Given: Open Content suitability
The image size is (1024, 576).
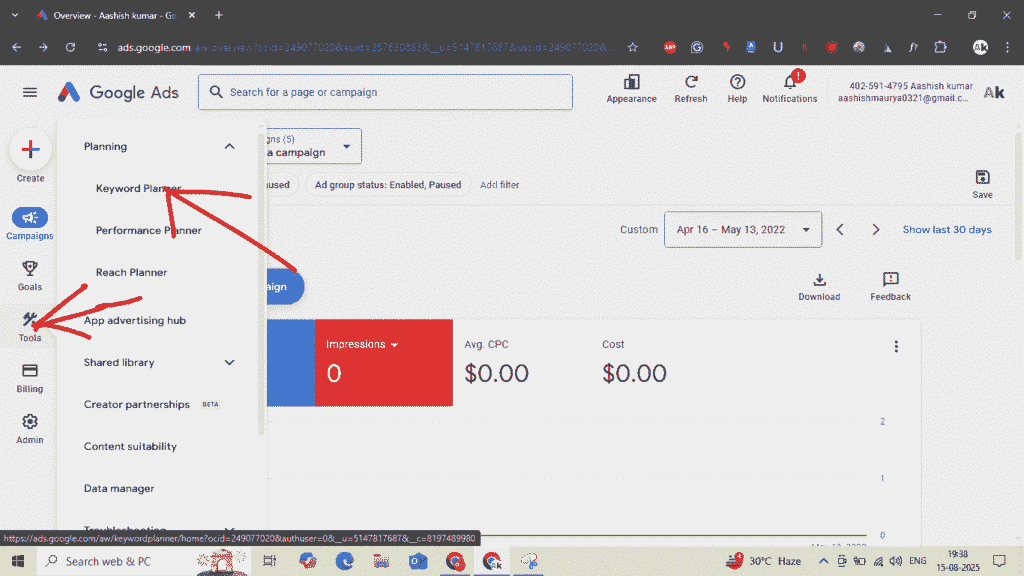Looking at the screenshot, I should (130, 447).
